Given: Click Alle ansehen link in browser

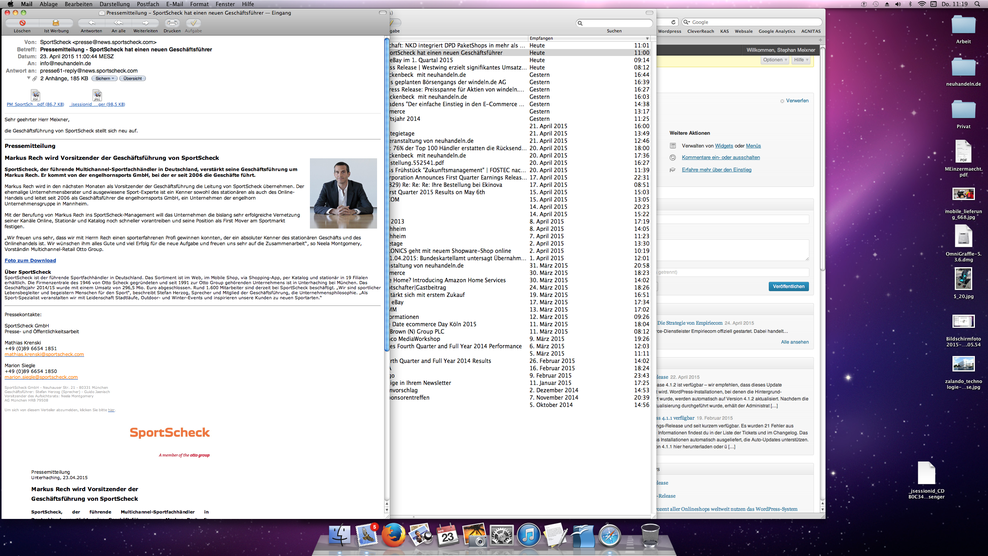Looking at the screenshot, I should coord(795,342).
